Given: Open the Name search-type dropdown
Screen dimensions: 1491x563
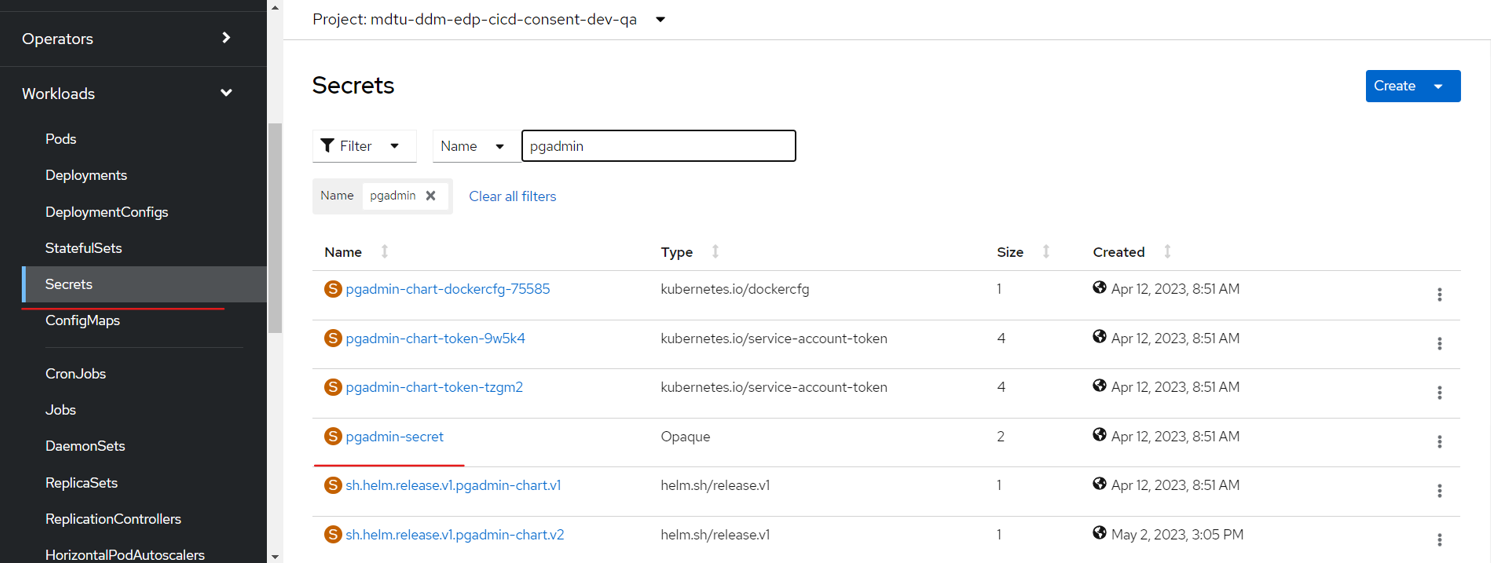Looking at the screenshot, I should point(476,146).
